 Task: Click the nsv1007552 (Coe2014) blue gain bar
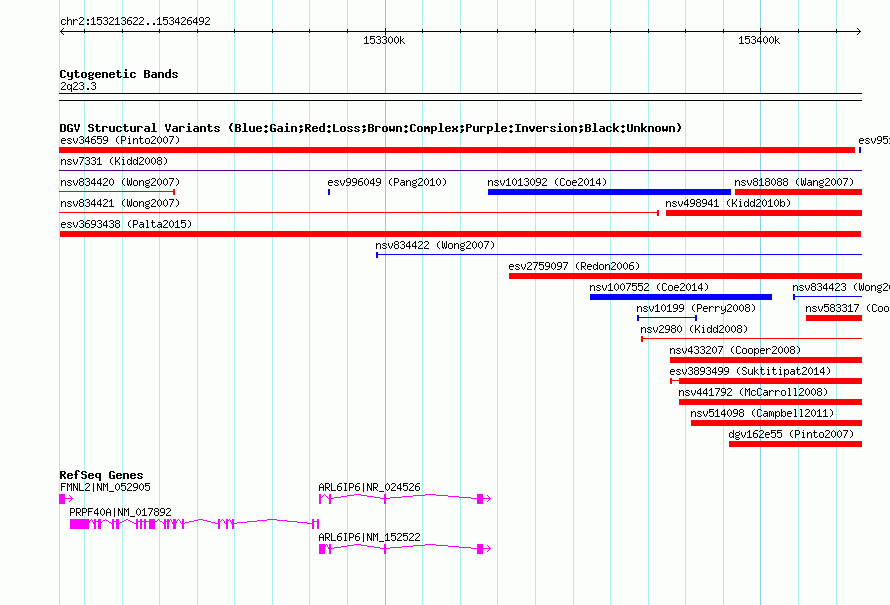click(681, 297)
